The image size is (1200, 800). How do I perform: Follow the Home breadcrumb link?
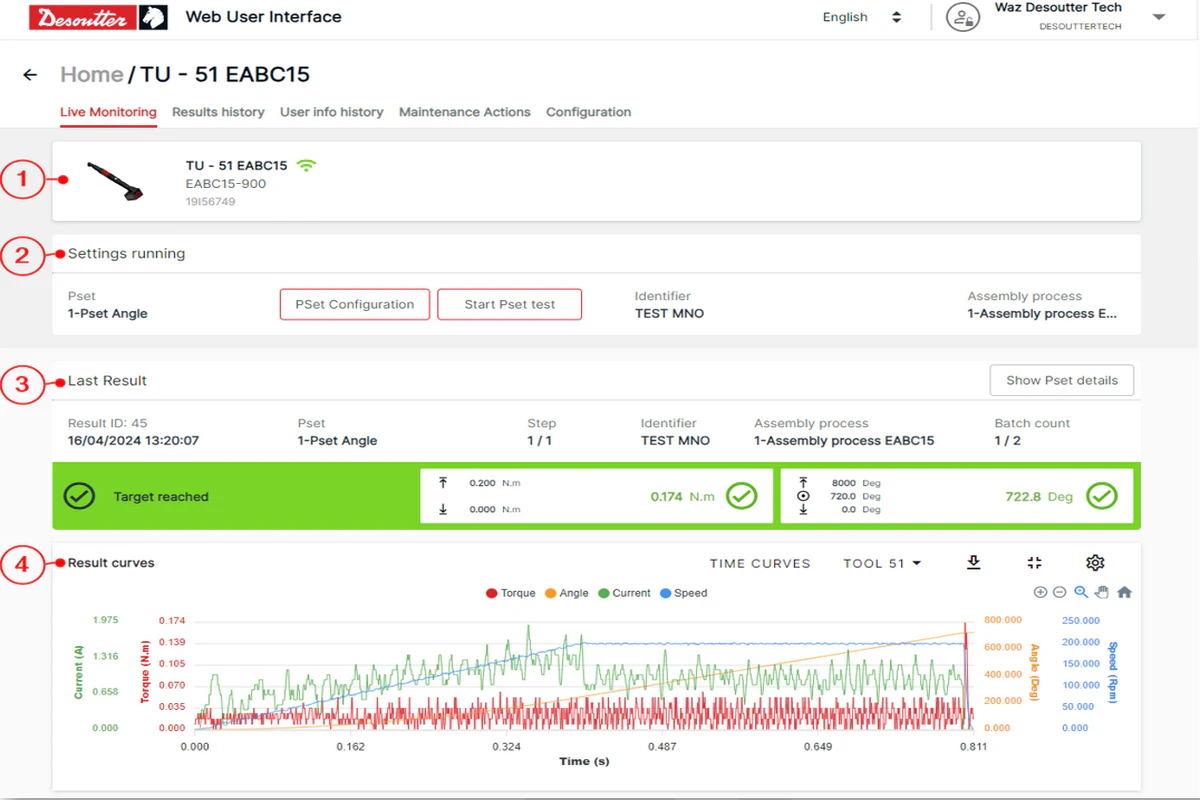coord(92,75)
